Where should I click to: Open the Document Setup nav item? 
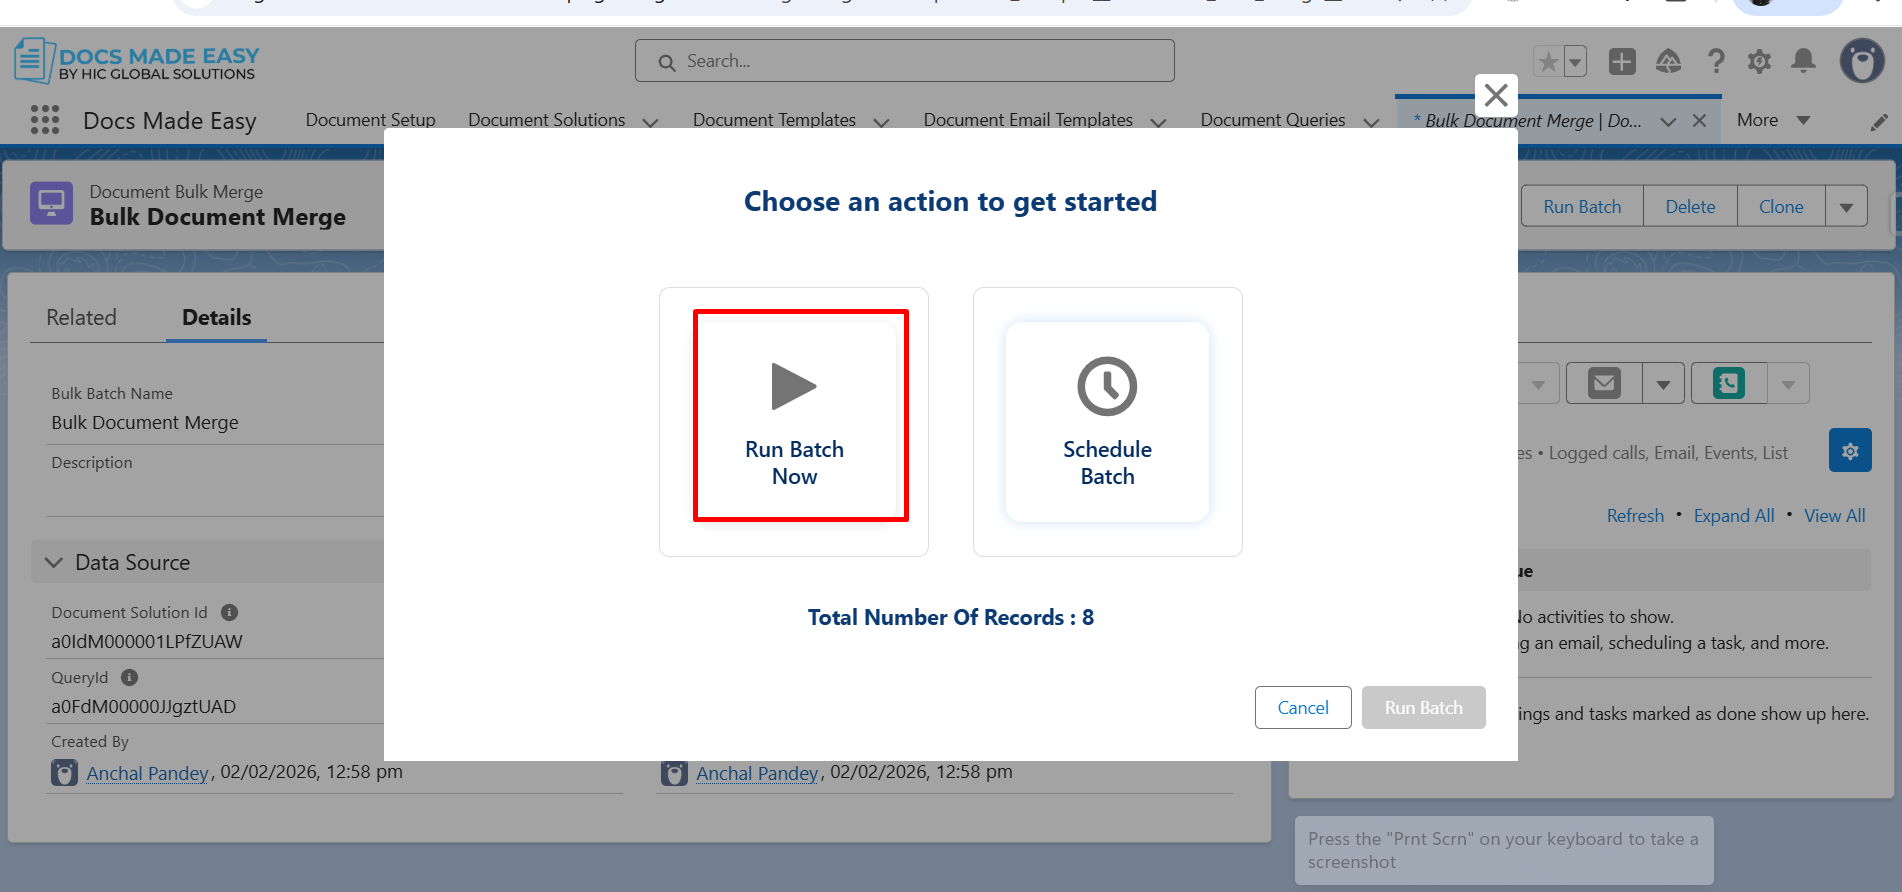[370, 120]
